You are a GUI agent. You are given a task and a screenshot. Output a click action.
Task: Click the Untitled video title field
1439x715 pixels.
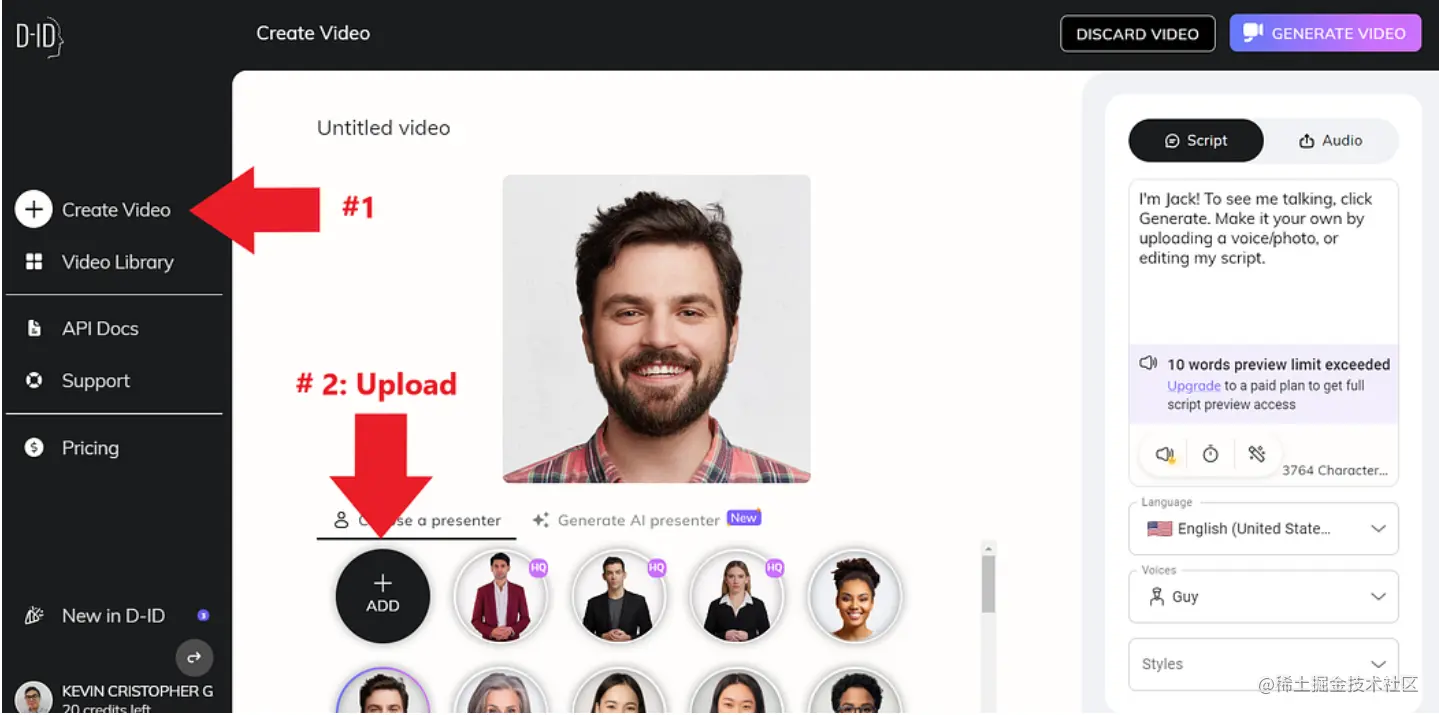pyautogui.click(x=384, y=128)
